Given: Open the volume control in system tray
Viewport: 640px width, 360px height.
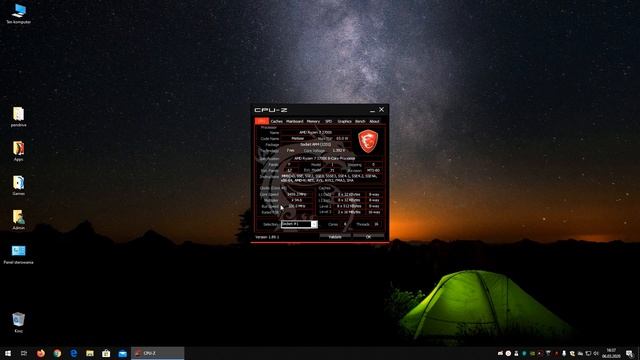Looking at the screenshot, I should click(596, 353).
